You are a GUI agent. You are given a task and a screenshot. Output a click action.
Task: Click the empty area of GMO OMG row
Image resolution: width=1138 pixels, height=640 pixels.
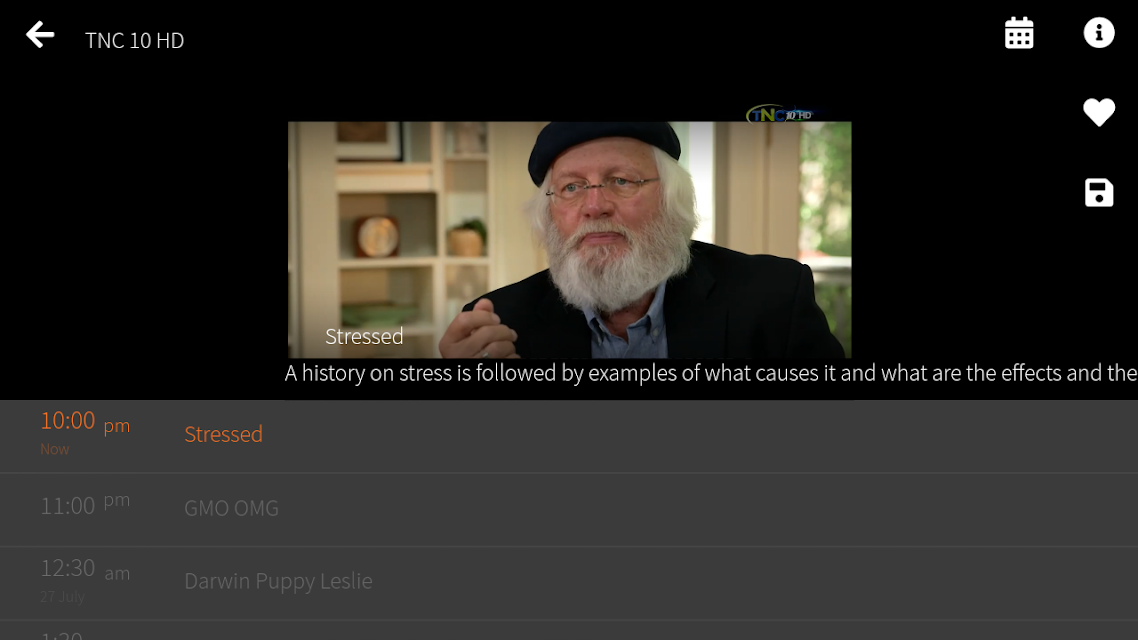[x=708, y=509]
